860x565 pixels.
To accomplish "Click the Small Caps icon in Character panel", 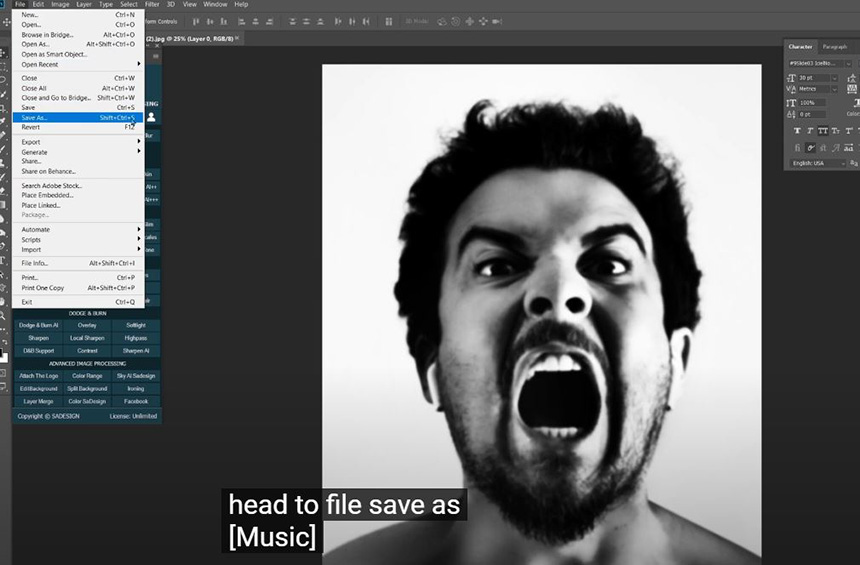I will point(834,131).
